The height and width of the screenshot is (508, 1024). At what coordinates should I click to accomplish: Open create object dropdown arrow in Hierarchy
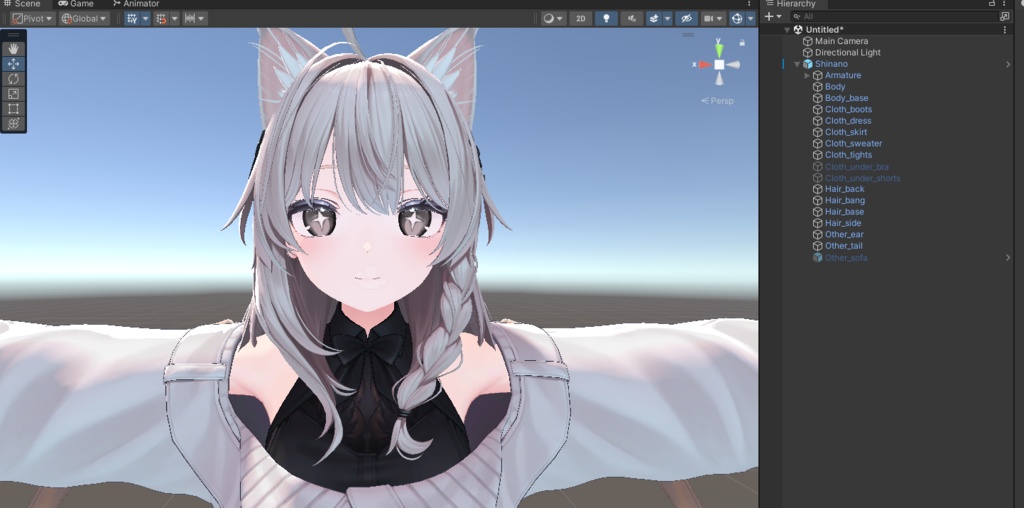pyautogui.click(x=778, y=16)
